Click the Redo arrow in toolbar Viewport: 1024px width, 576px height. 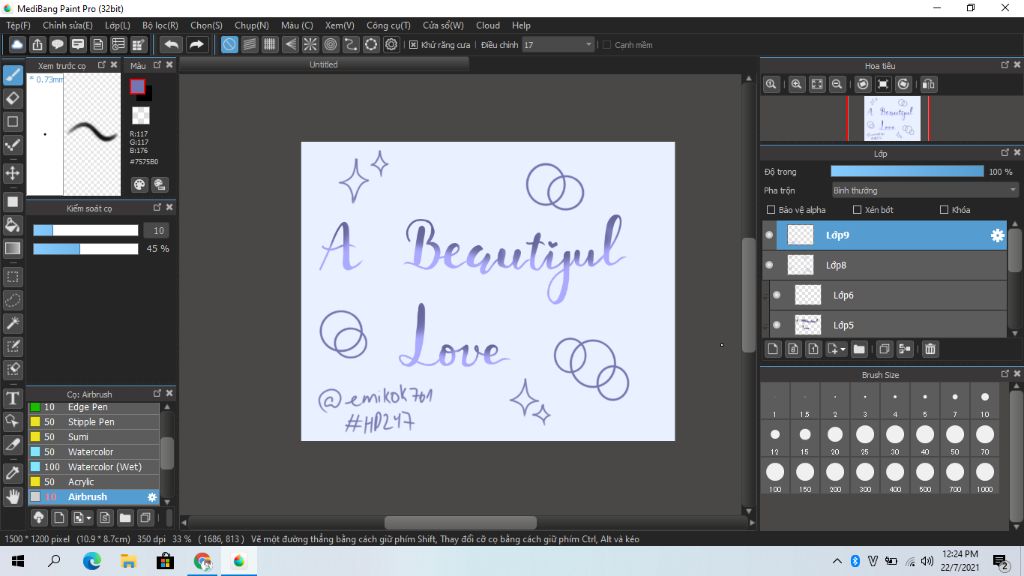point(196,44)
